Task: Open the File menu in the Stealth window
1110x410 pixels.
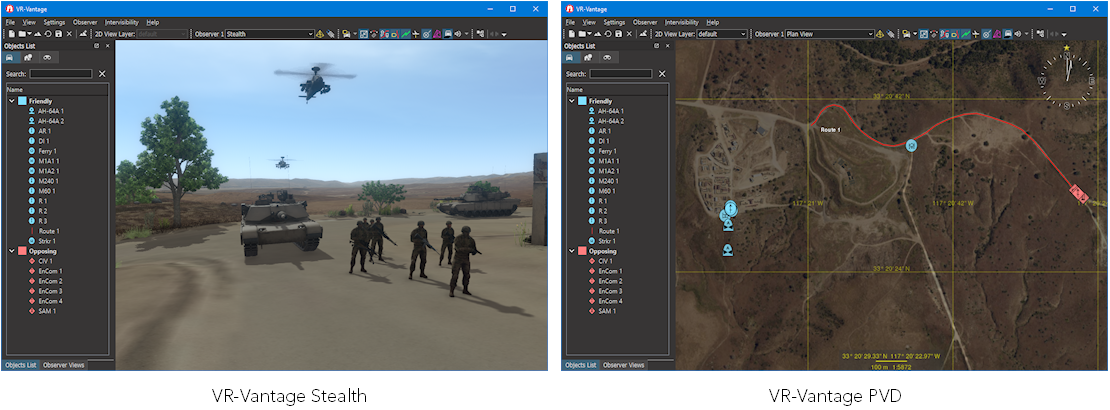Action: click(x=10, y=23)
